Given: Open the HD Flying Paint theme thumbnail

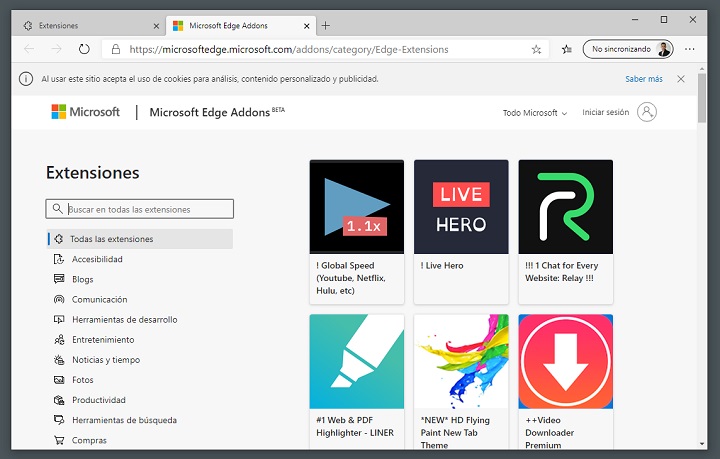Looking at the screenshot, I should (x=461, y=361).
